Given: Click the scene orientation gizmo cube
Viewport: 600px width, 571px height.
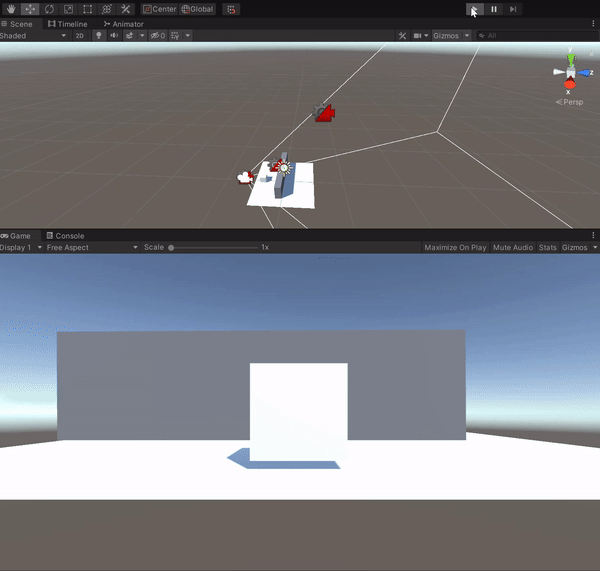Looking at the screenshot, I should coord(570,73).
